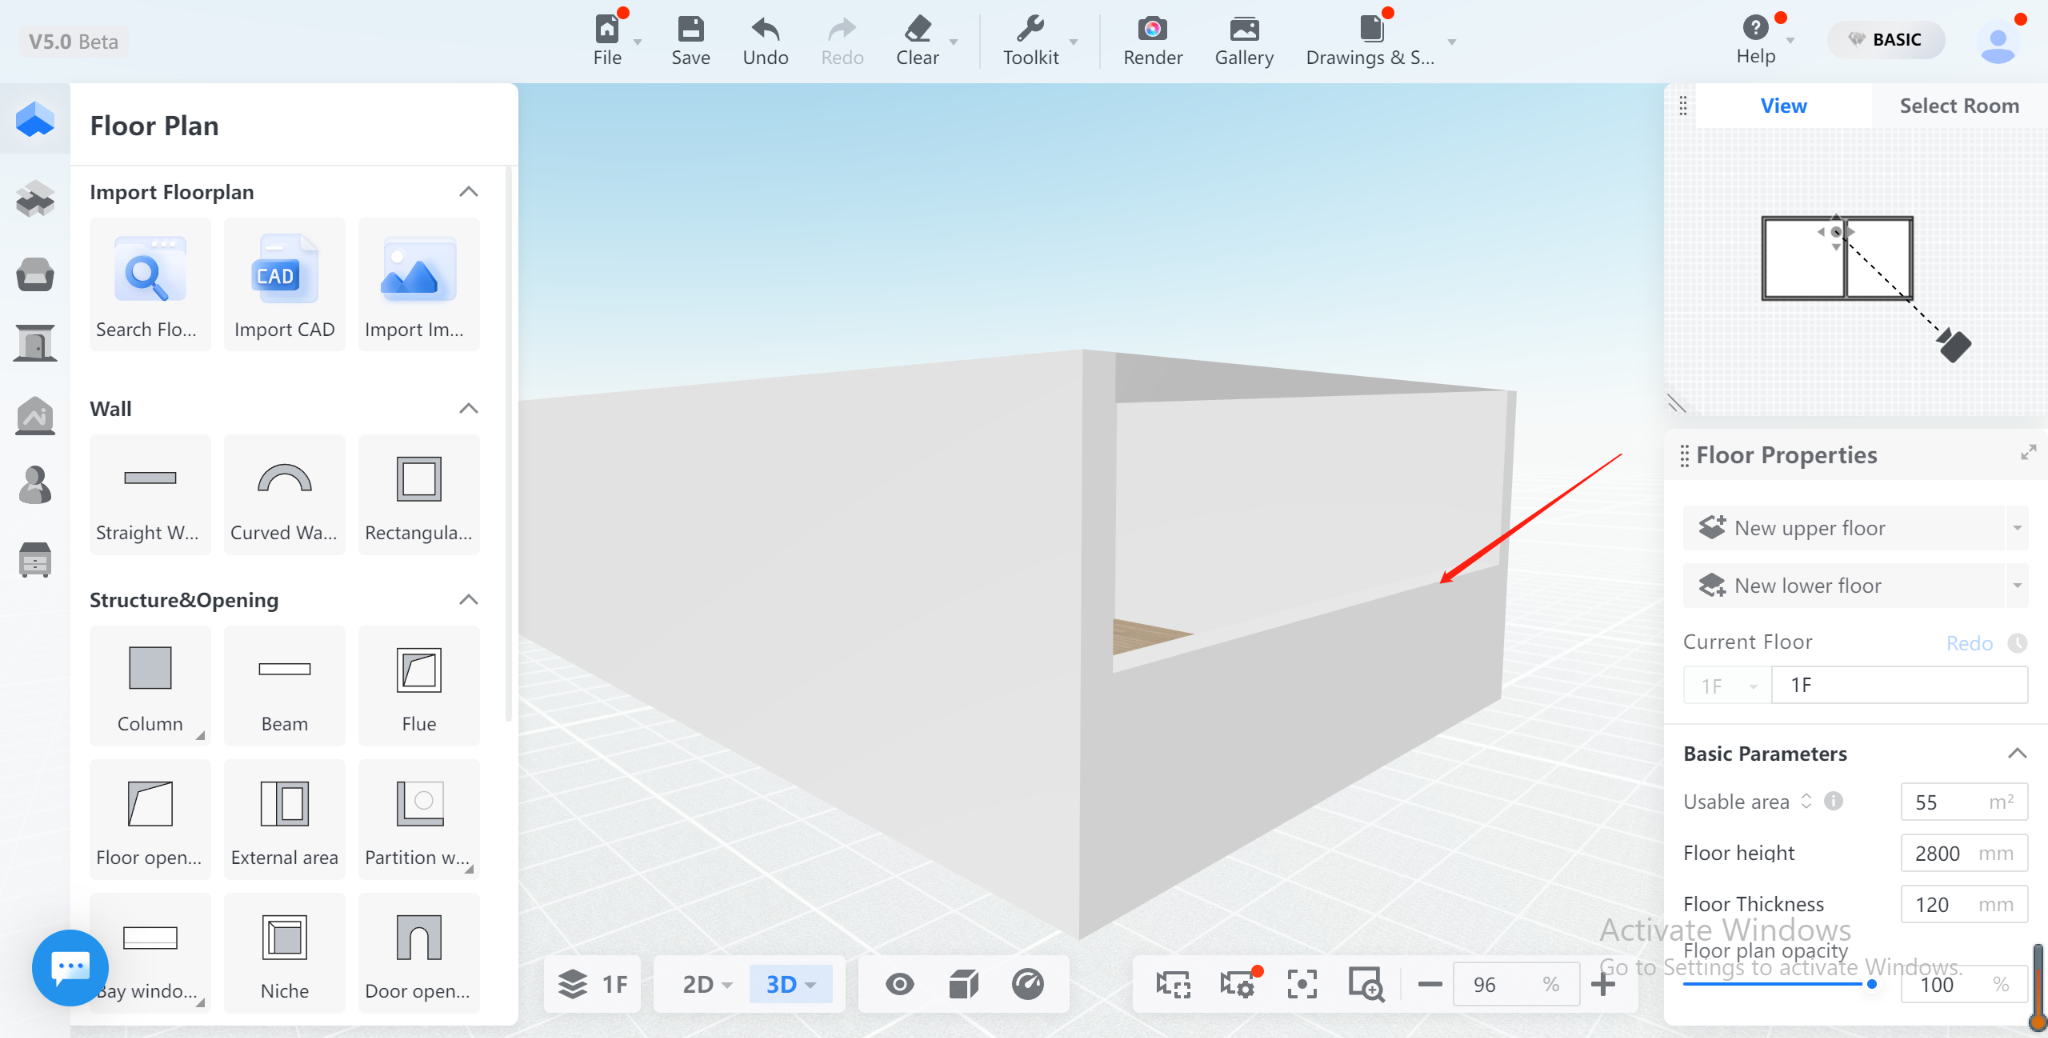
Task: Toggle the 3D box display mode
Action: [x=964, y=985]
